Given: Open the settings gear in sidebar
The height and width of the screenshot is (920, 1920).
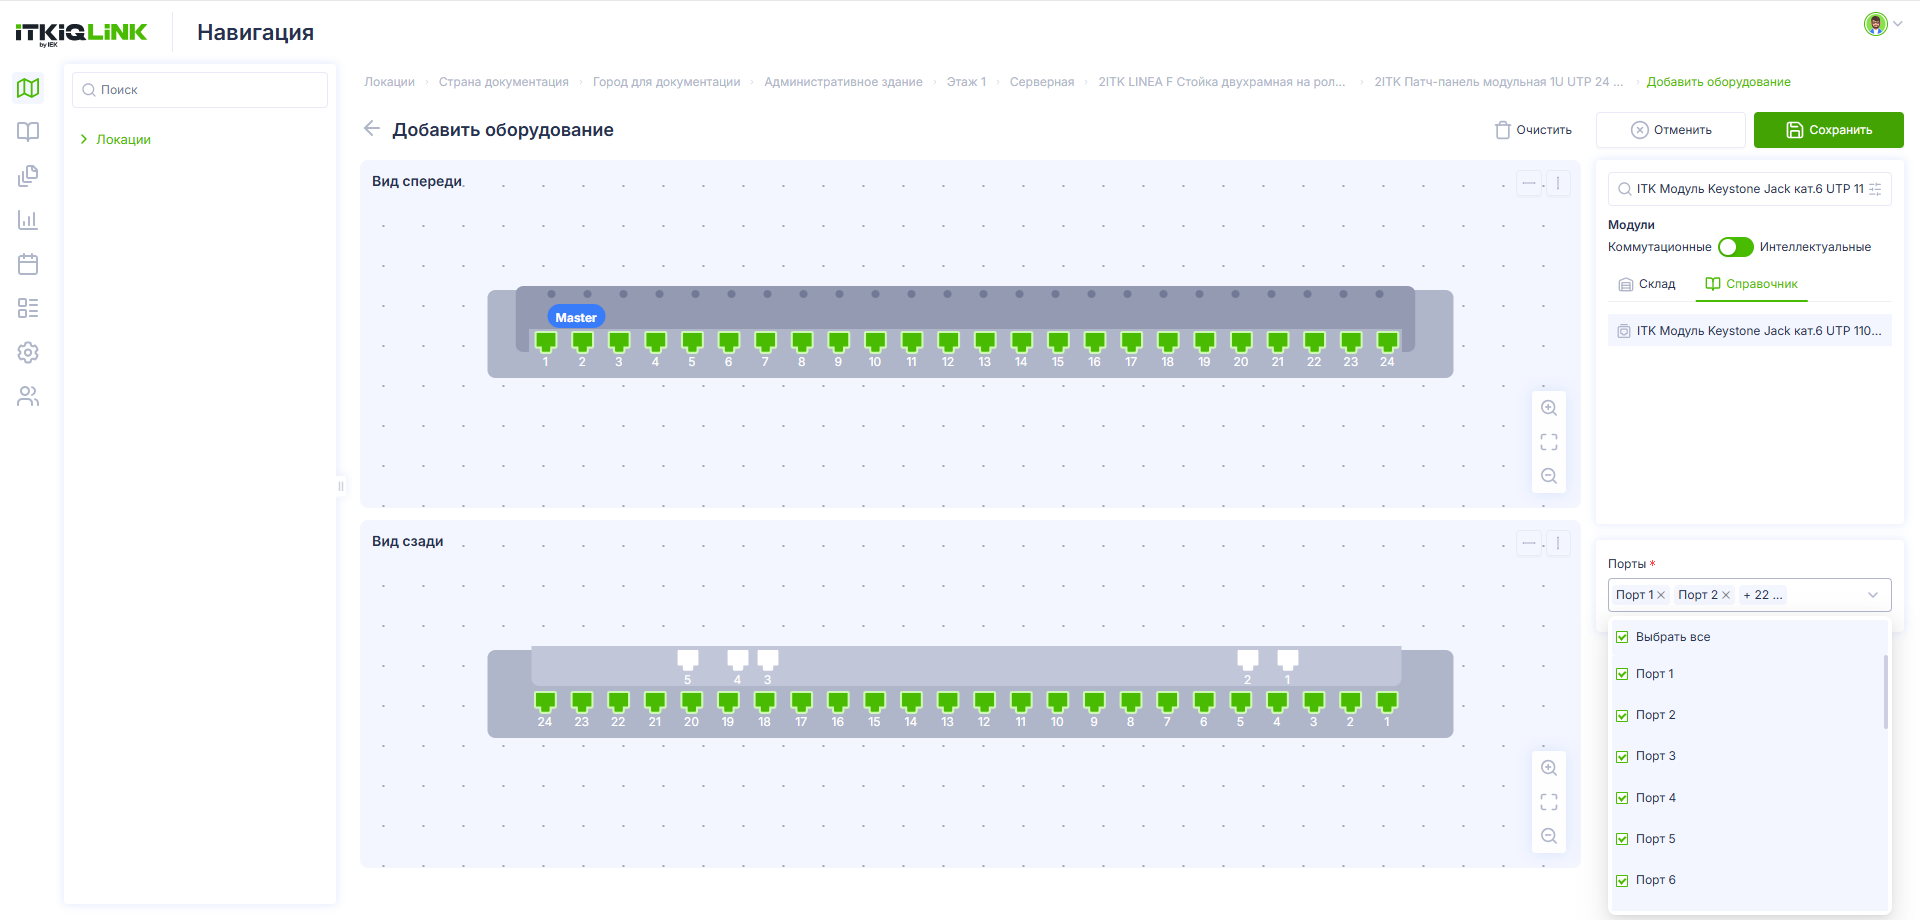Looking at the screenshot, I should tap(28, 352).
